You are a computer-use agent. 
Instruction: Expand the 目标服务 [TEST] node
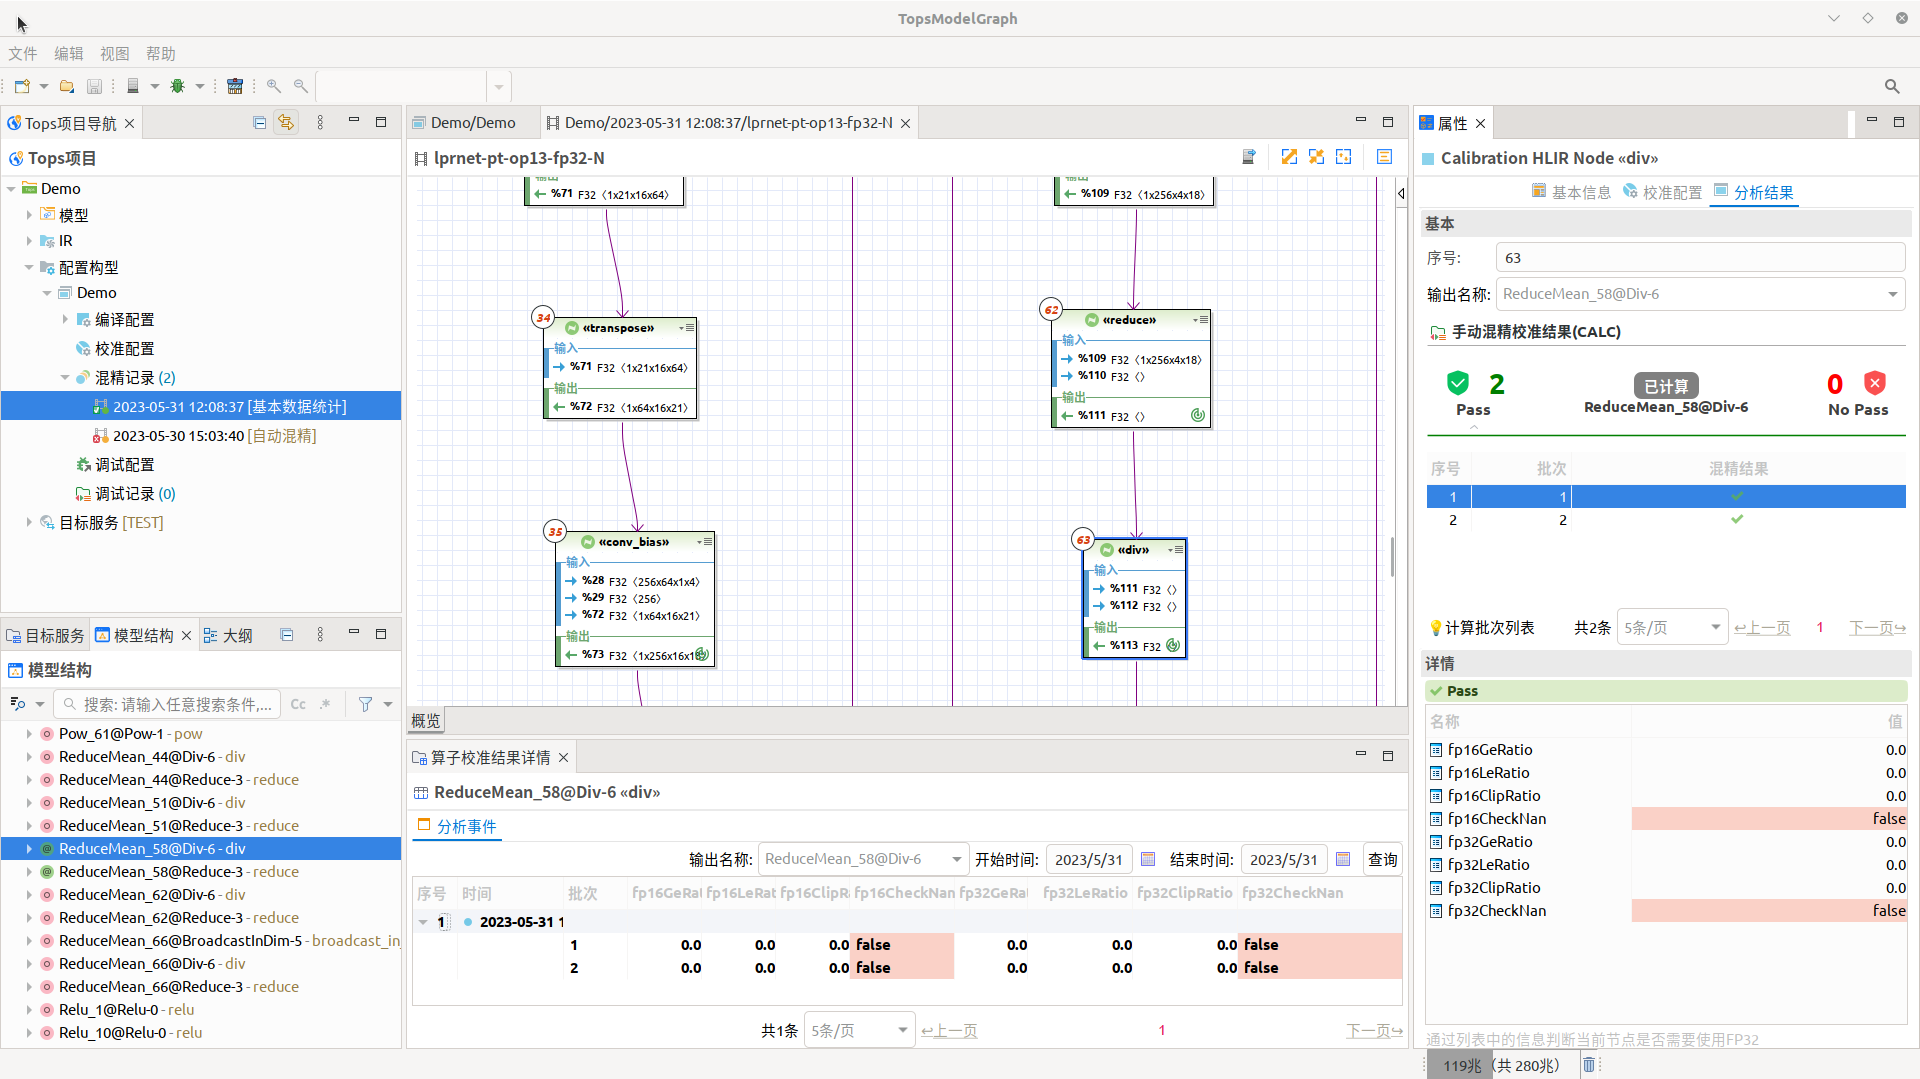[29, 522]
